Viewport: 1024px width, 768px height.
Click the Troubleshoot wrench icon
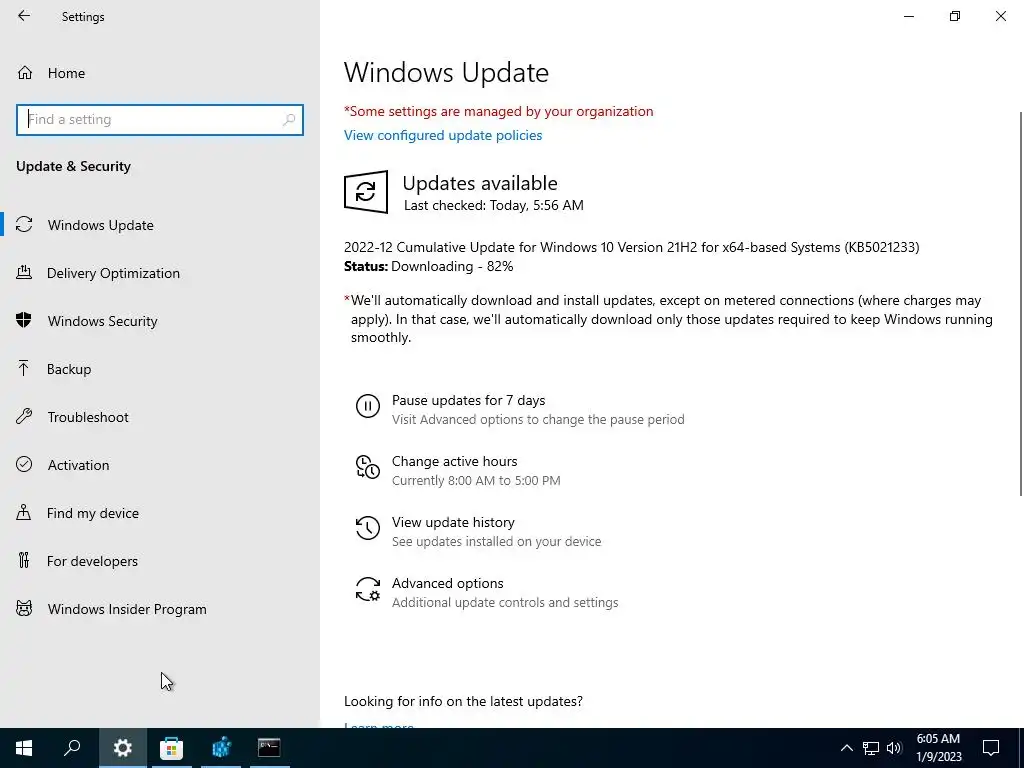pyautogui.click(x=24, y=416)
